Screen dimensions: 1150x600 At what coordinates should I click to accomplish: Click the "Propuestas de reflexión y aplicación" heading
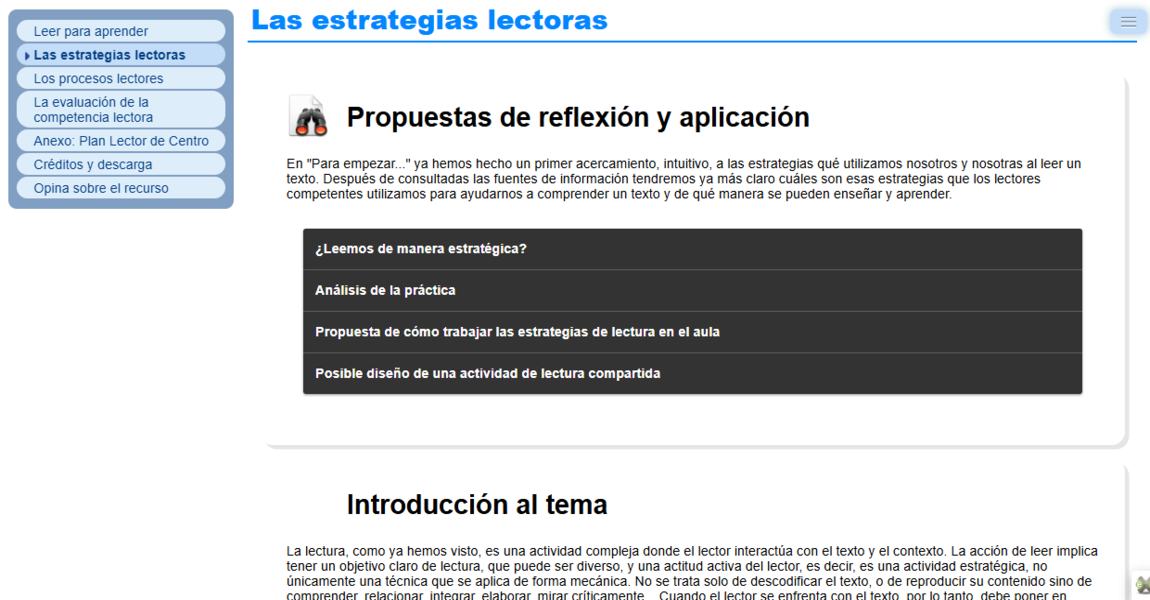(577, 117)
